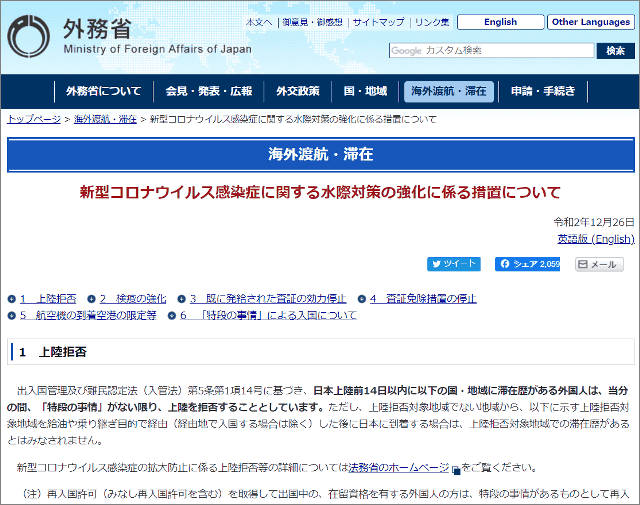Open 会見・発表・広報 navigation menu
Image resolution: width=640 pixels, height=505 pixels.
(x=209, y=91)
